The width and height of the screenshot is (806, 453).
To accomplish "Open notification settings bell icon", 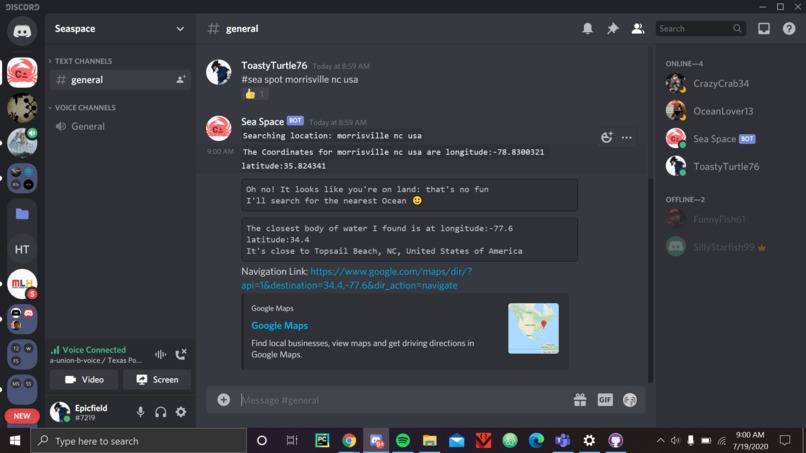I will pos(588,29).
